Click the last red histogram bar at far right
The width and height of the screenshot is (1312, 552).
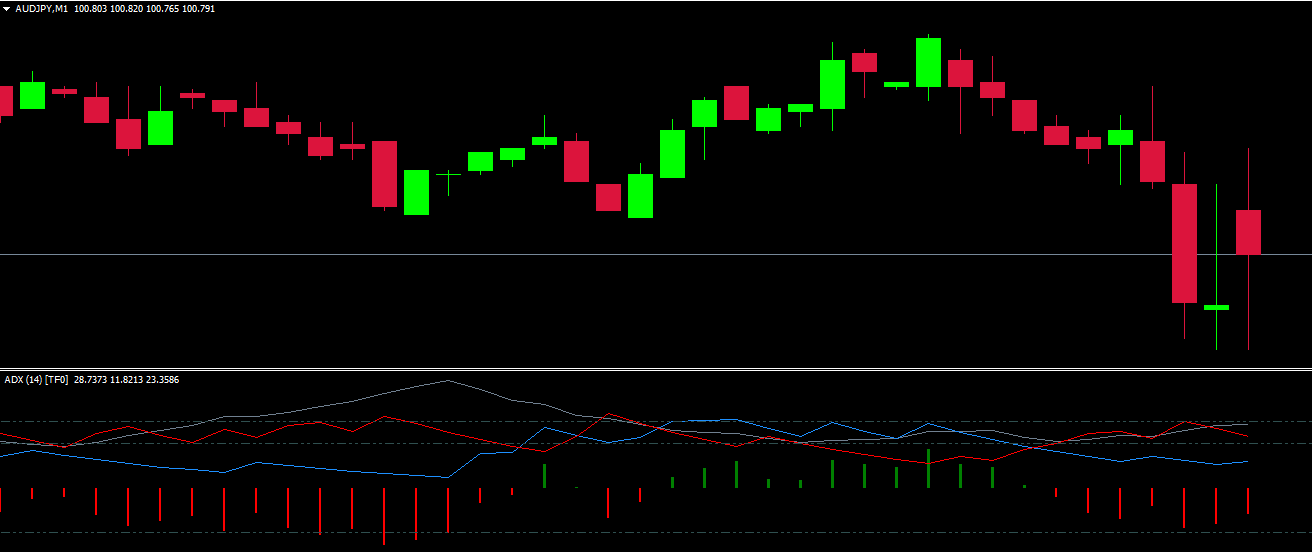(x=1248, y=501)
